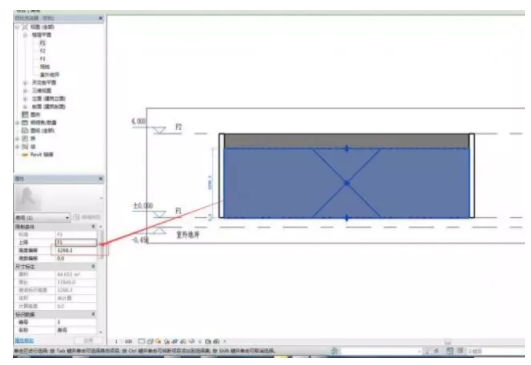Open the Detail Level icon in view bar
The width and height of the screenshot is (531, 365).
tap(142, 341)
